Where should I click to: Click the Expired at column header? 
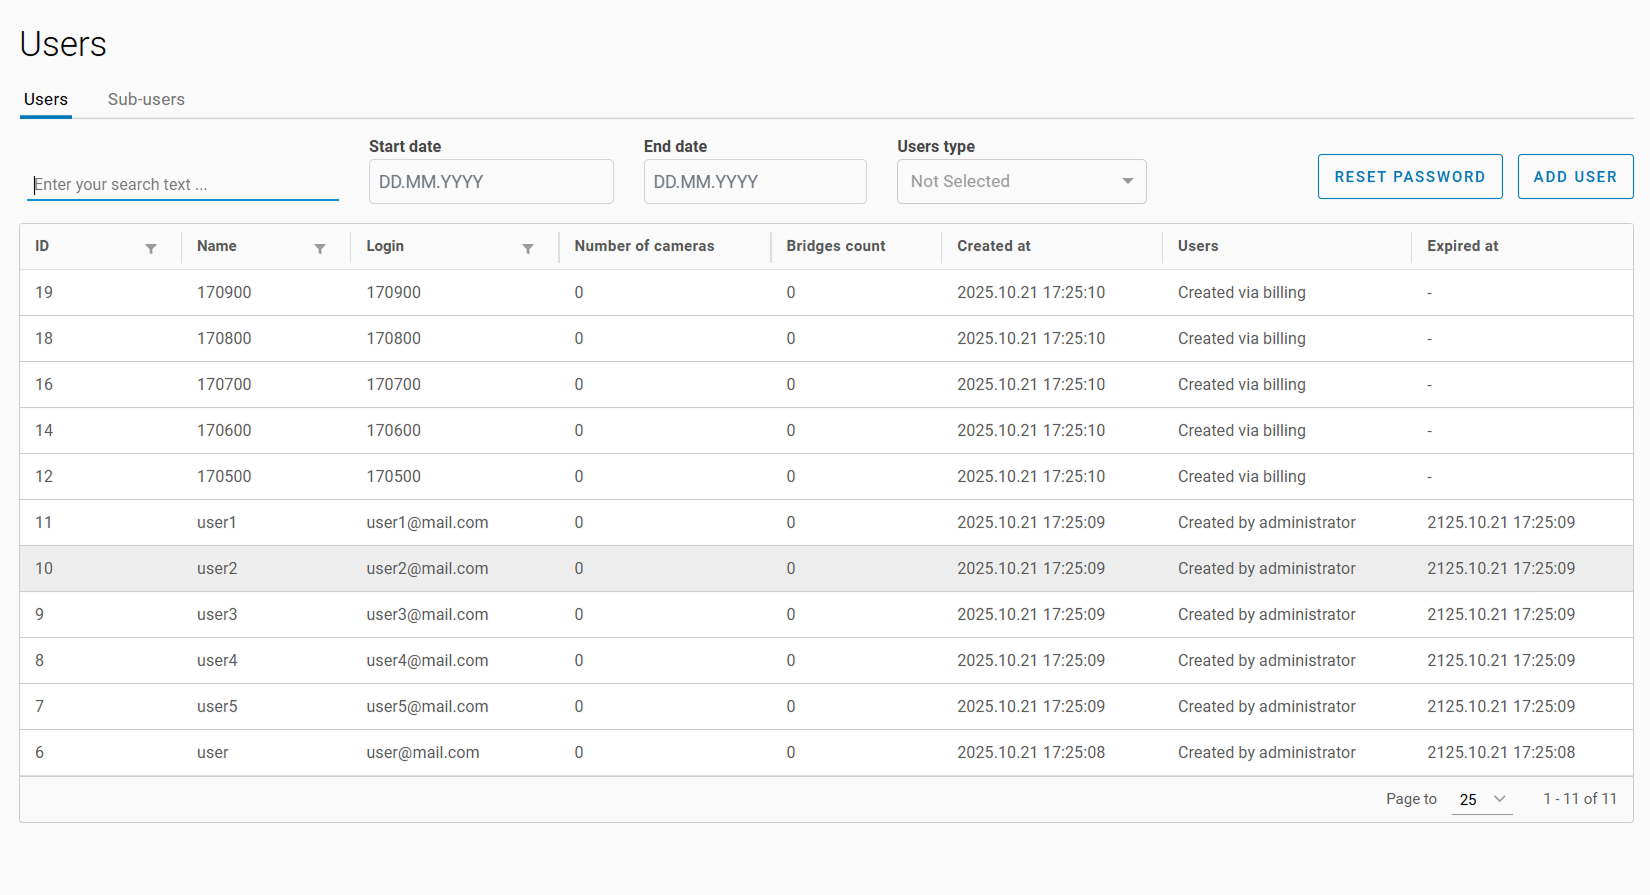point(1462,246)
